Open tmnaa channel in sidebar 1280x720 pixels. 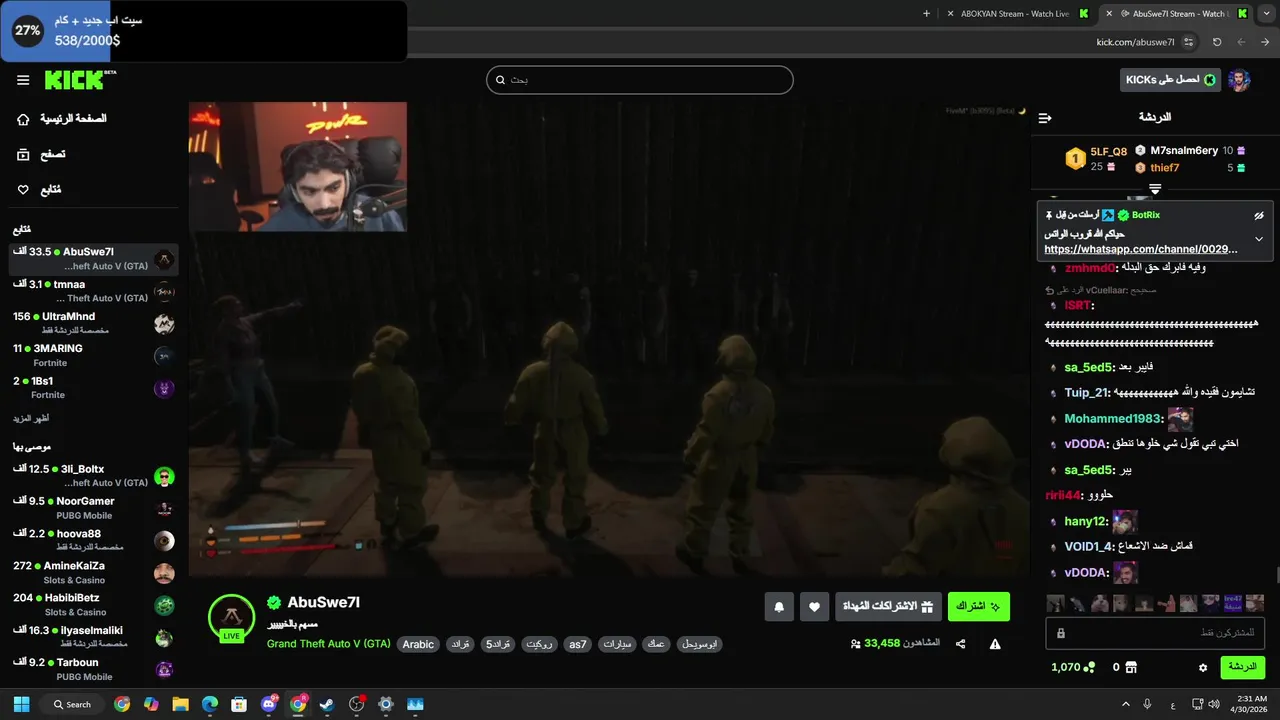(94, 291)
